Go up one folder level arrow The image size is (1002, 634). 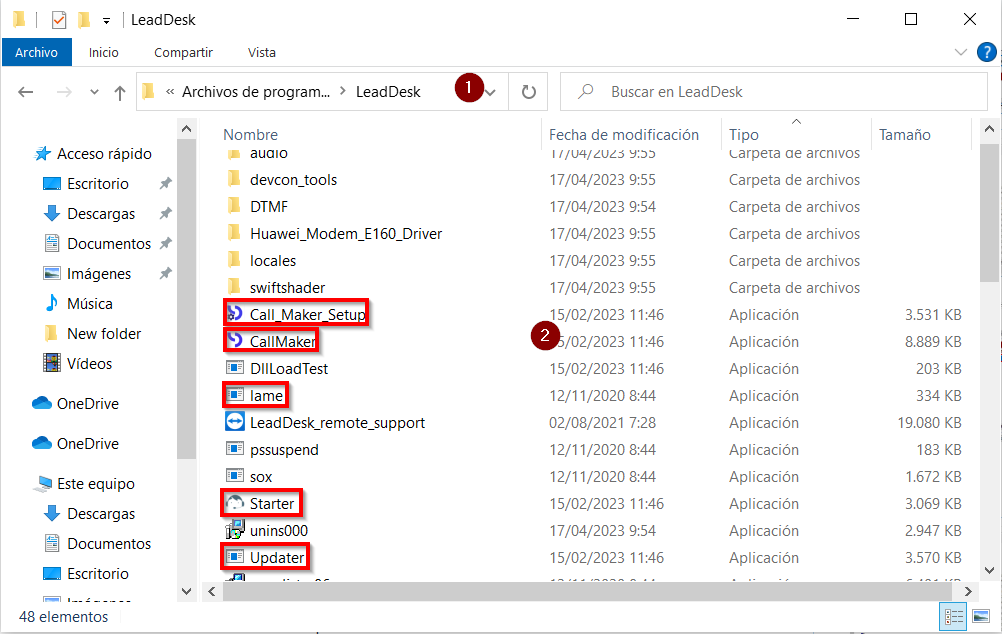(x=119, y=93)
